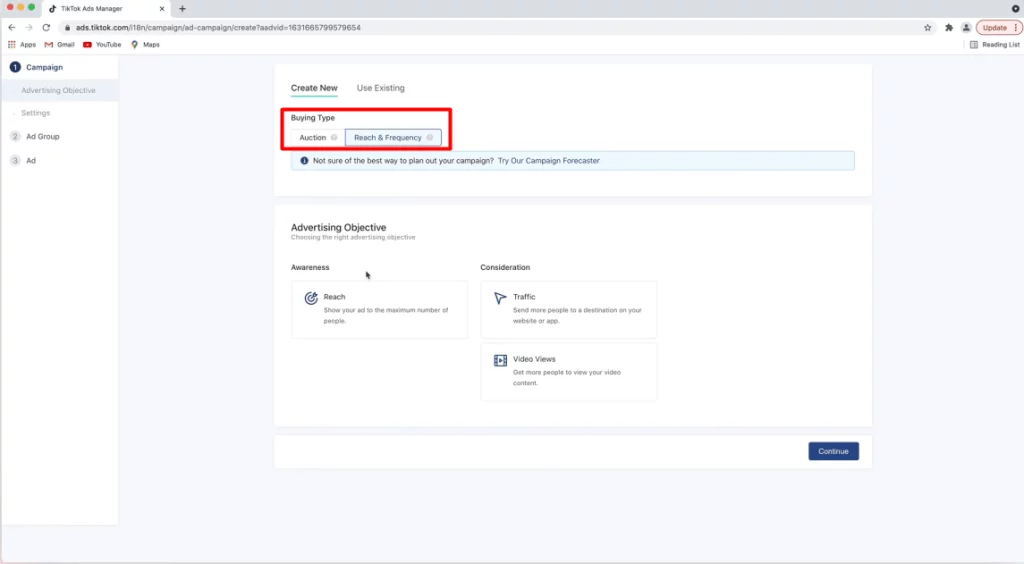
Task: Open the YouTube bookmark
Action: [x=102, y=44]
